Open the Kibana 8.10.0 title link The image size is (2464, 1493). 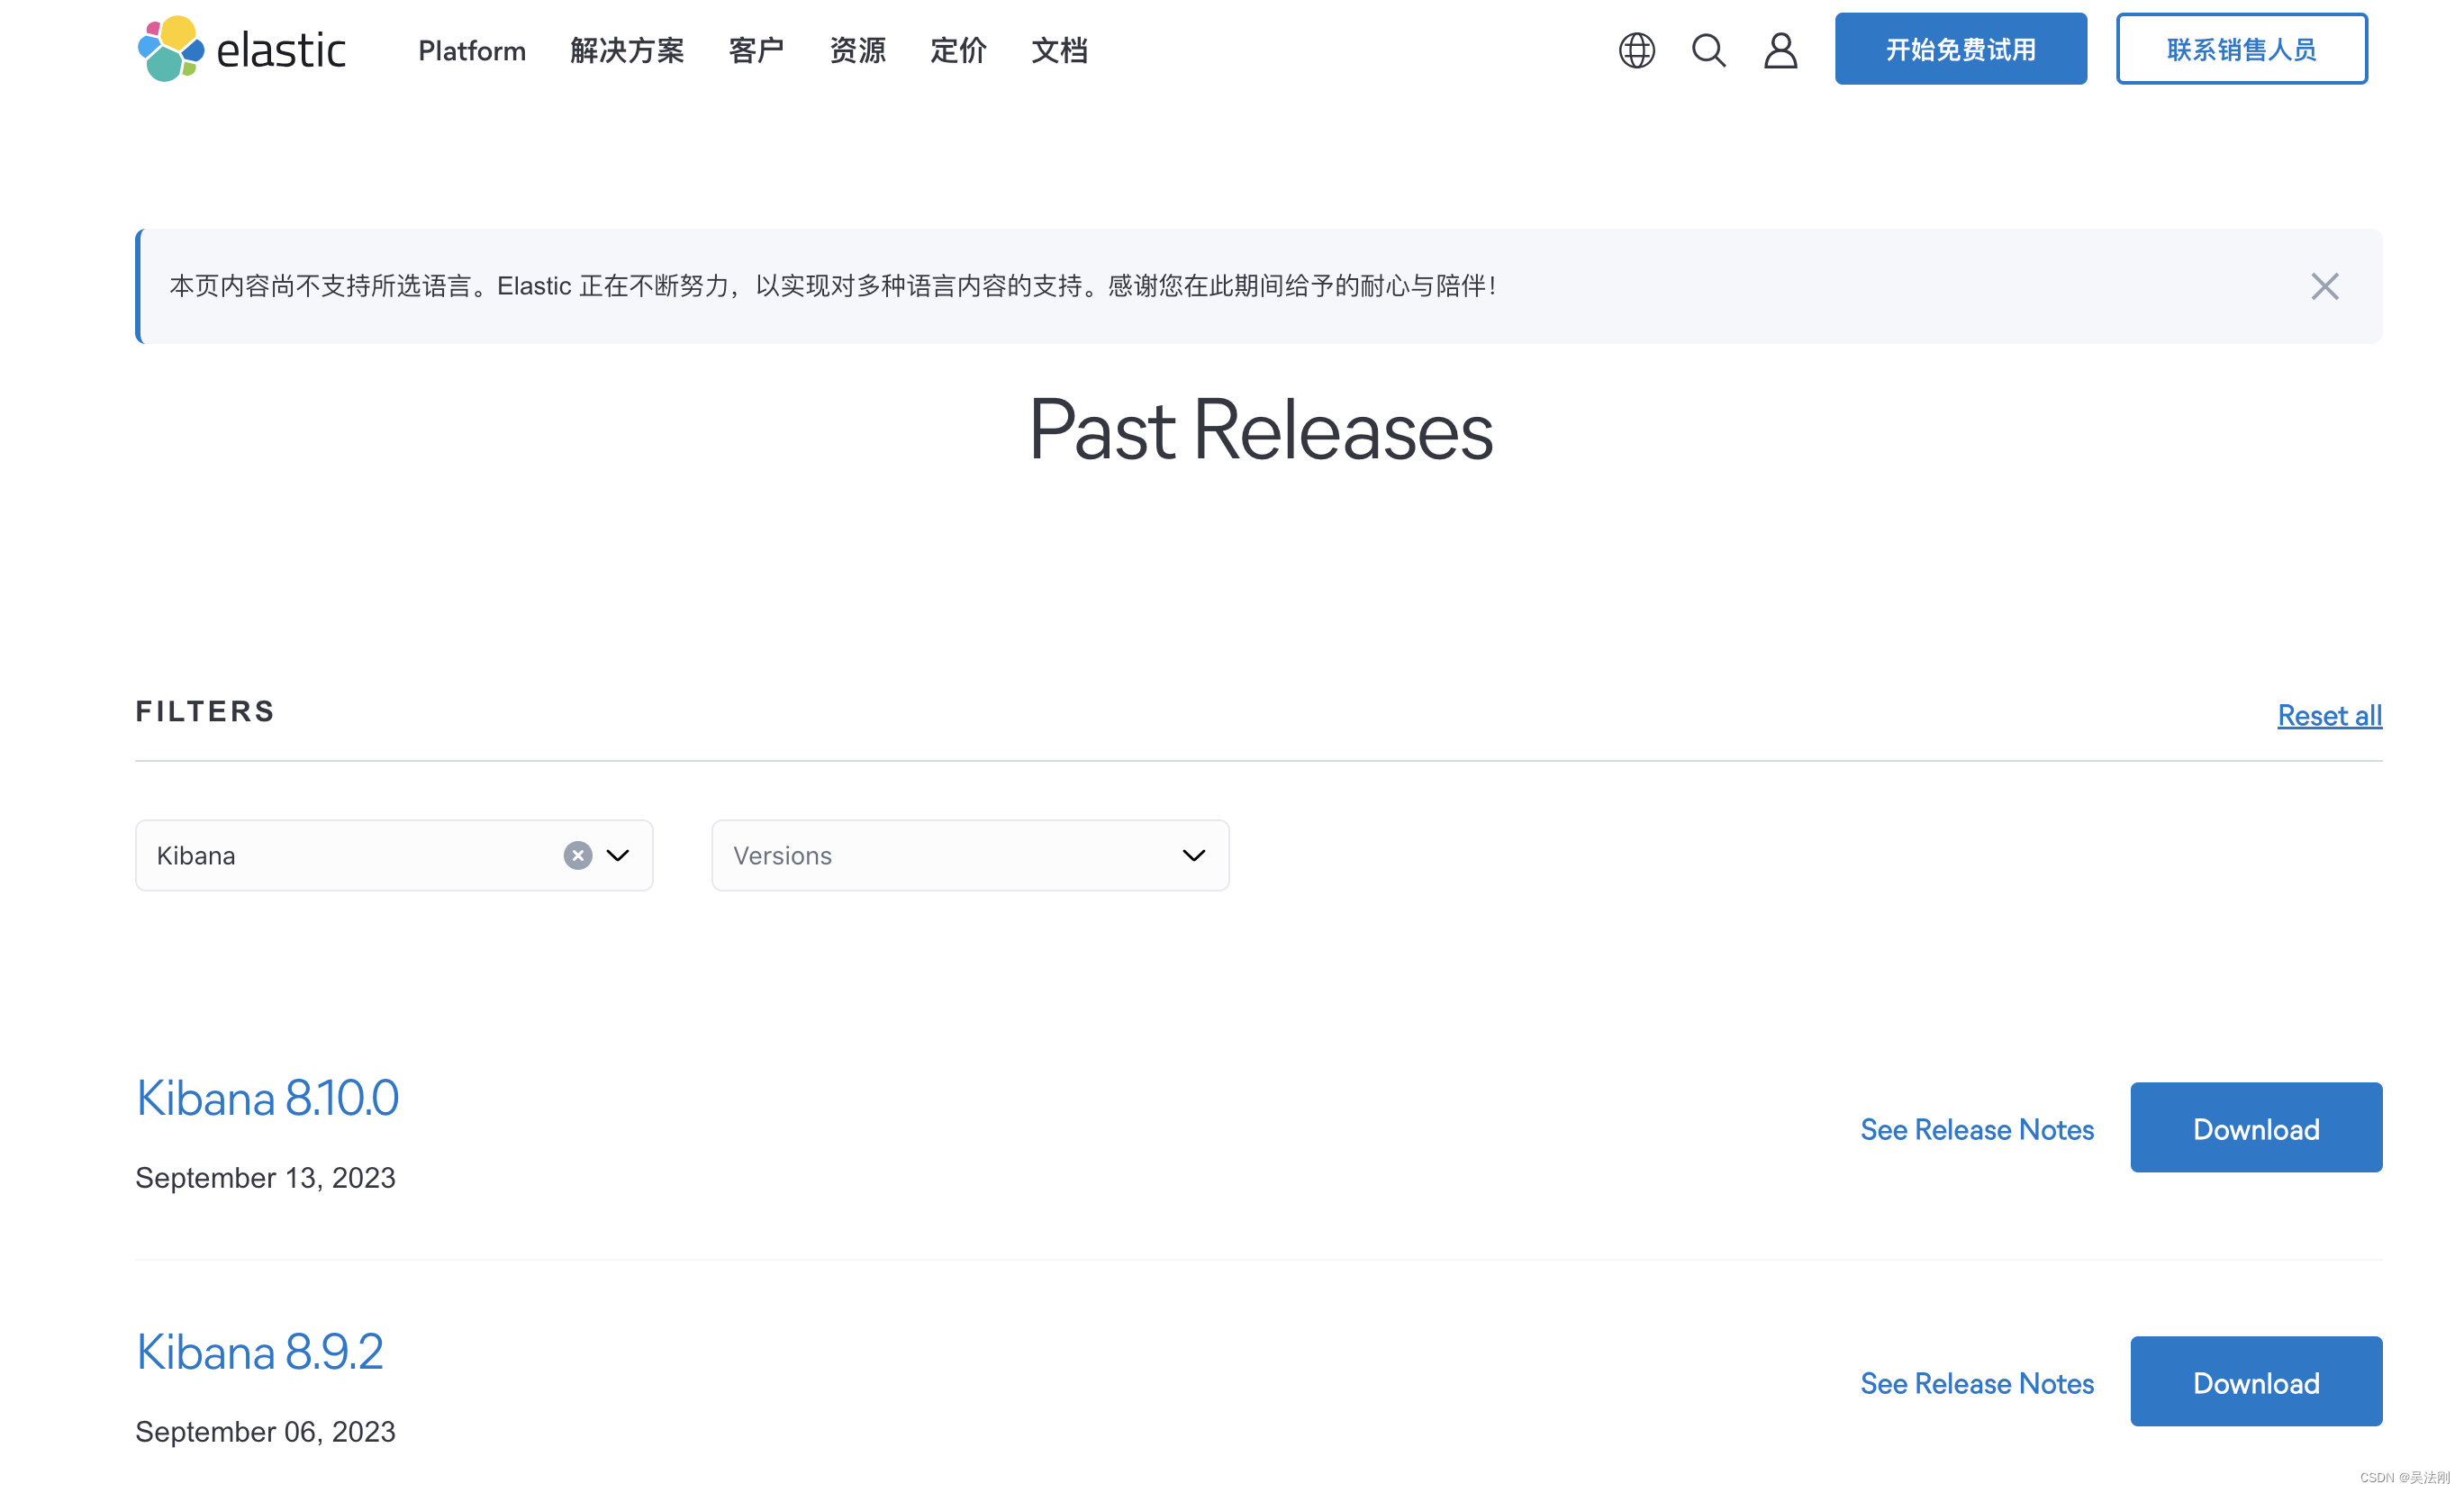[267, 1098]
